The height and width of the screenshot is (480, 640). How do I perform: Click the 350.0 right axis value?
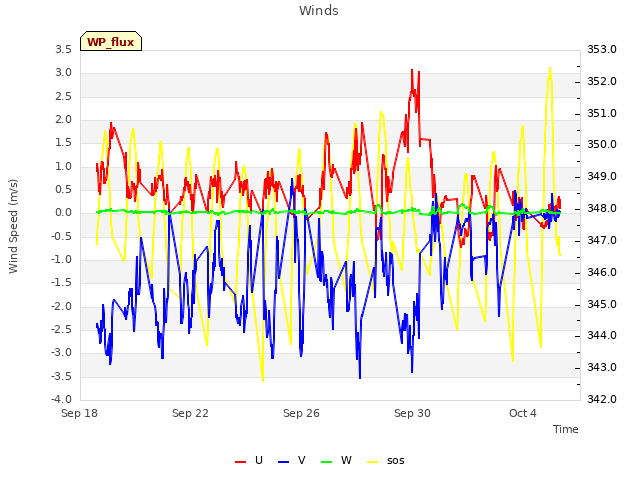click(602, 144)
